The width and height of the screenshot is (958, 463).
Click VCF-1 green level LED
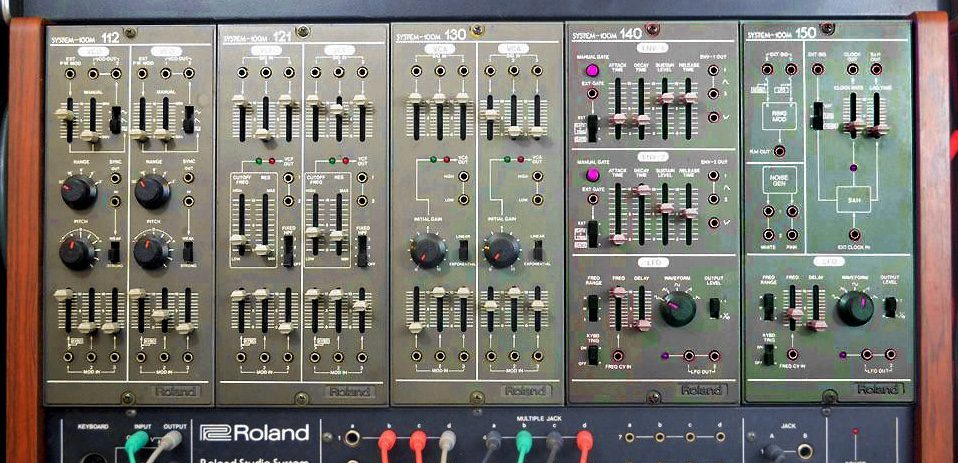pyautogui.click(x=258, y=161)
